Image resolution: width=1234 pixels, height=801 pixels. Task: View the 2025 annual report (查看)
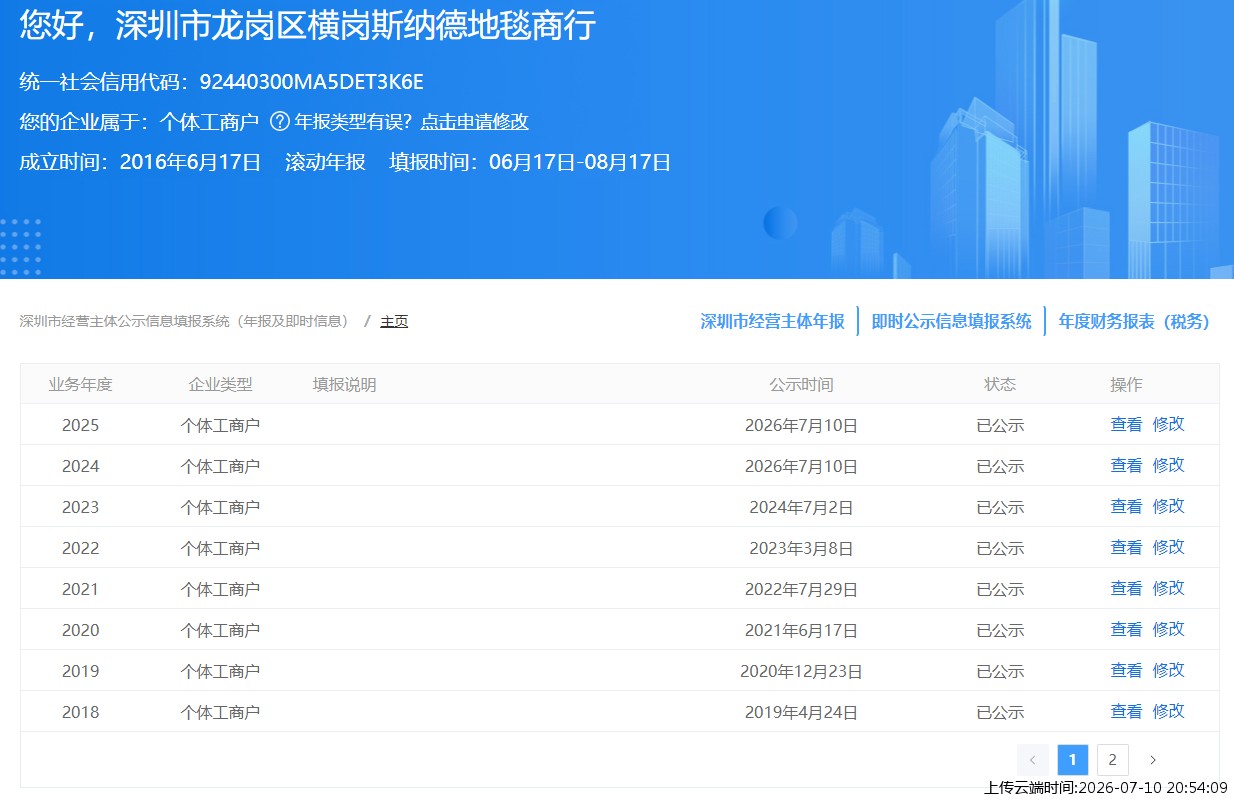point(1126,424)
